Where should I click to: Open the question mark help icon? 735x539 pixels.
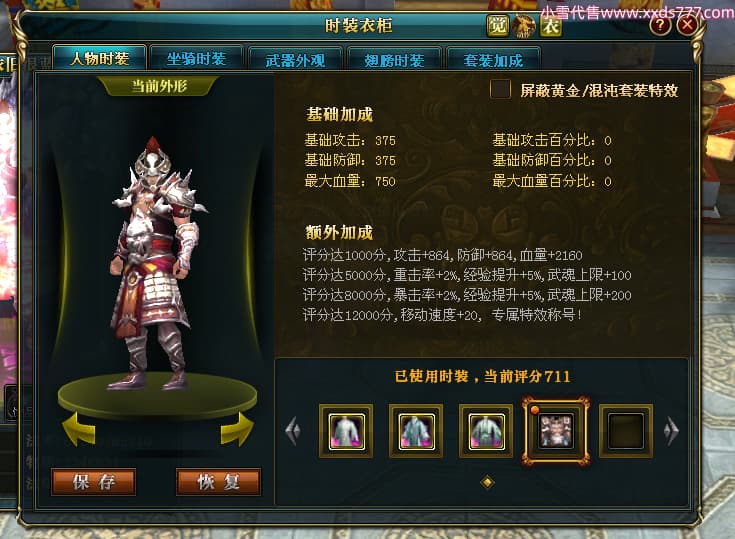coord(660,25)
